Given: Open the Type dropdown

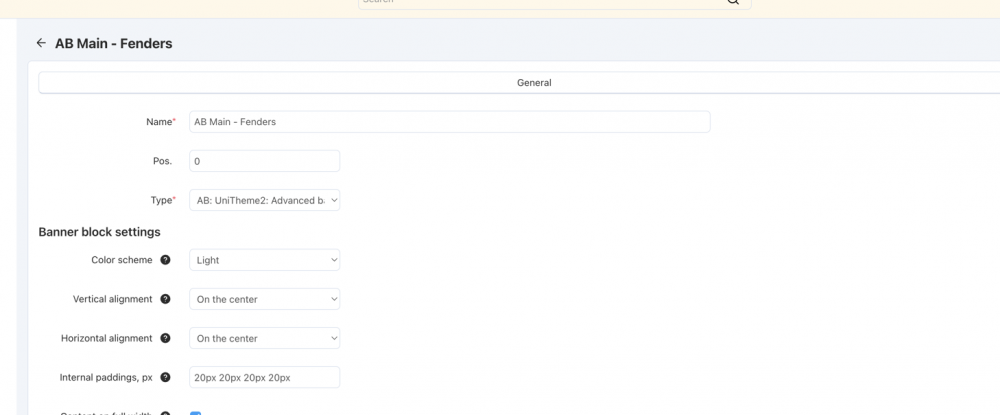Looking at the screenshot, I should point(264,200).
